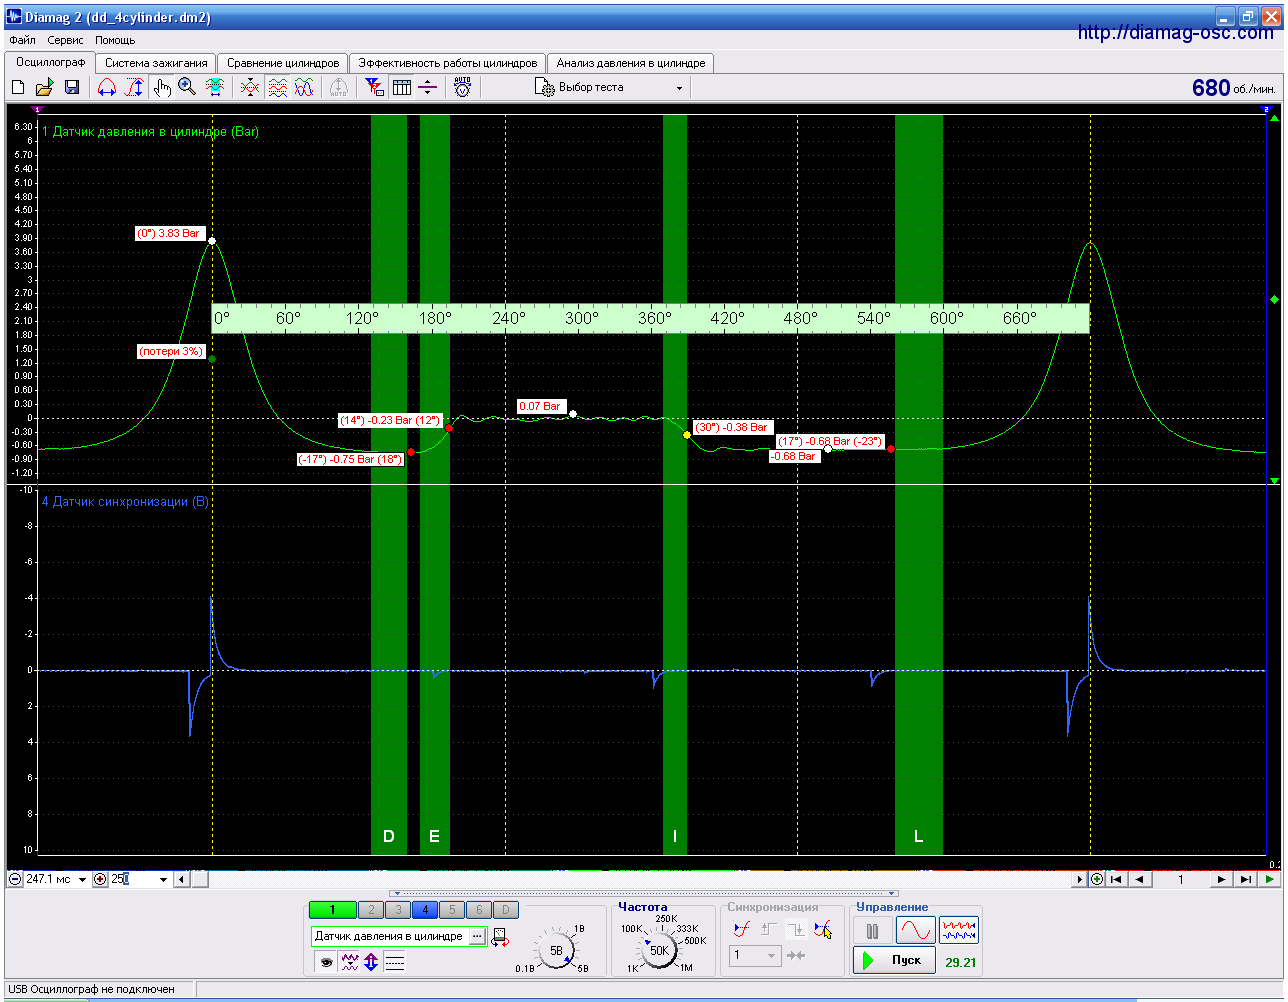
Task: Click the sync cursor waveform icon
Action: (823, 930)
